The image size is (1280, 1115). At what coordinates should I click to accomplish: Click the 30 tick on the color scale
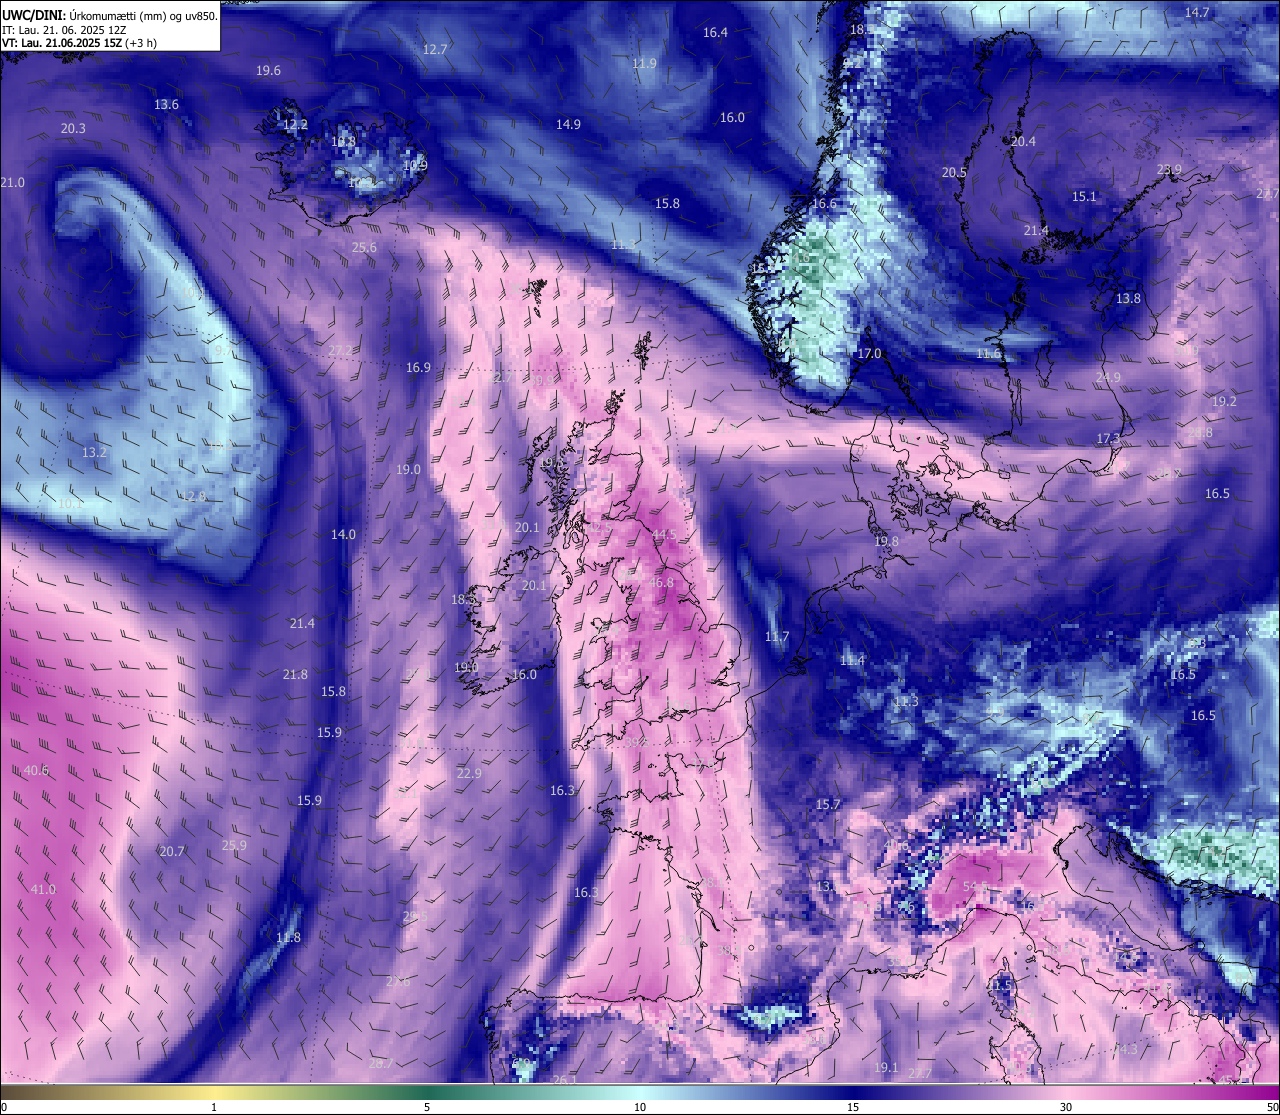click(1066, 1107)
